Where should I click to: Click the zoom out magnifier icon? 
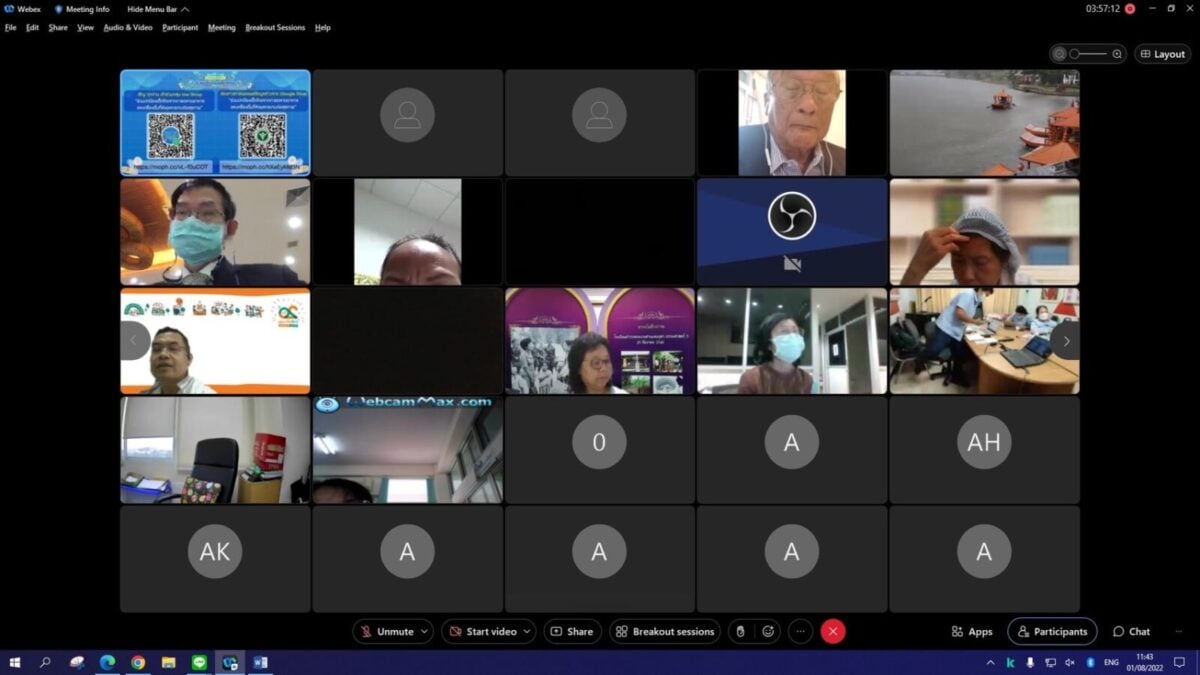pyautogui.click(x=1059, y=54)
